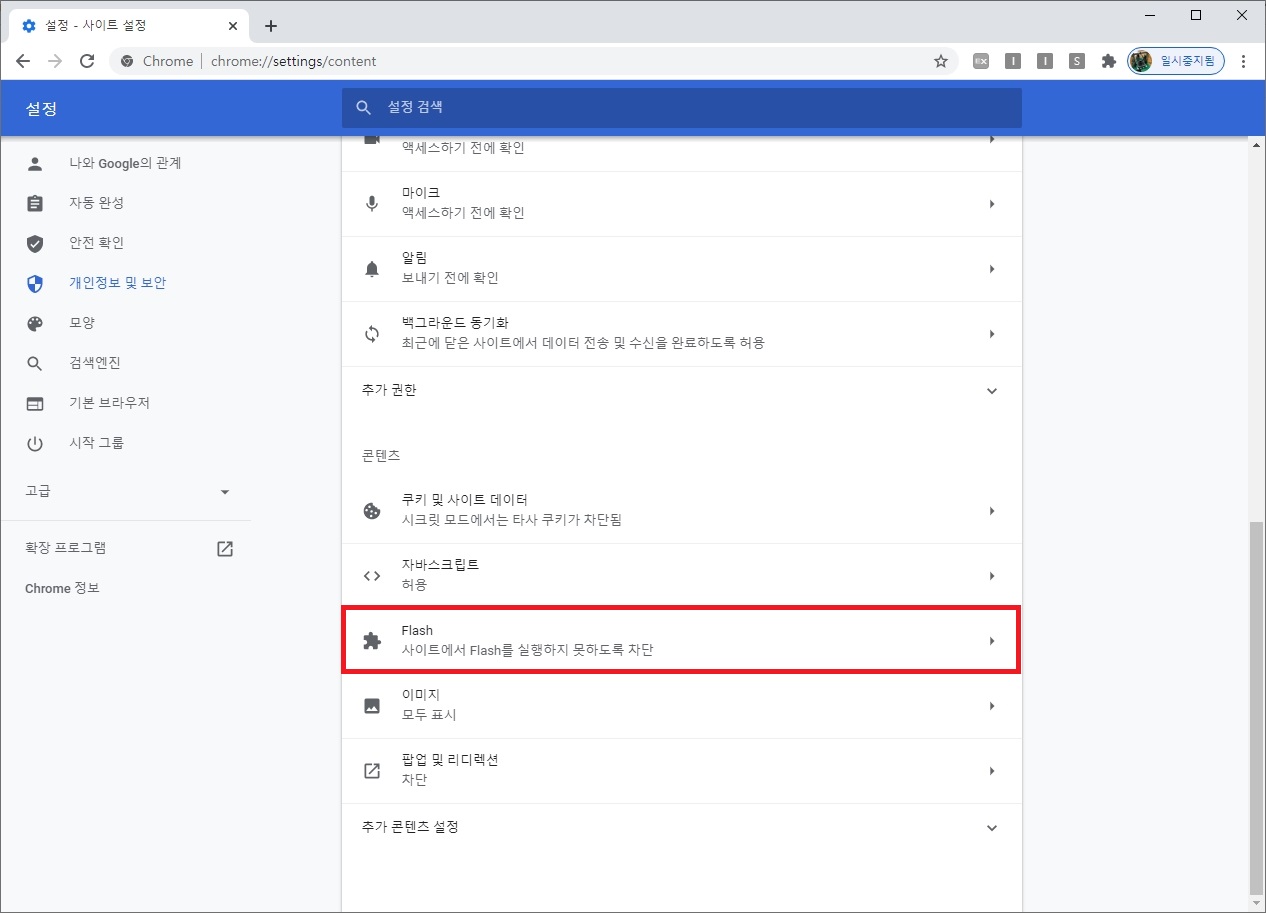
Task: Click the address bar URL chrome://settings/content
Action: pyautogui.click(x=294, y=61)
